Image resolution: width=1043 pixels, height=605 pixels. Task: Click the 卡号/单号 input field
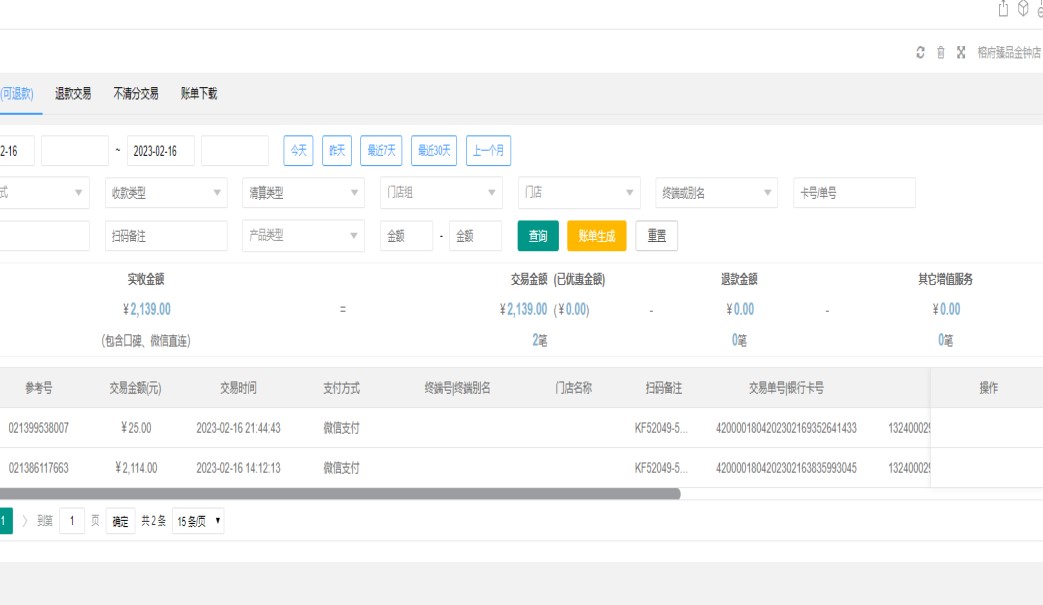click(854, 193)
